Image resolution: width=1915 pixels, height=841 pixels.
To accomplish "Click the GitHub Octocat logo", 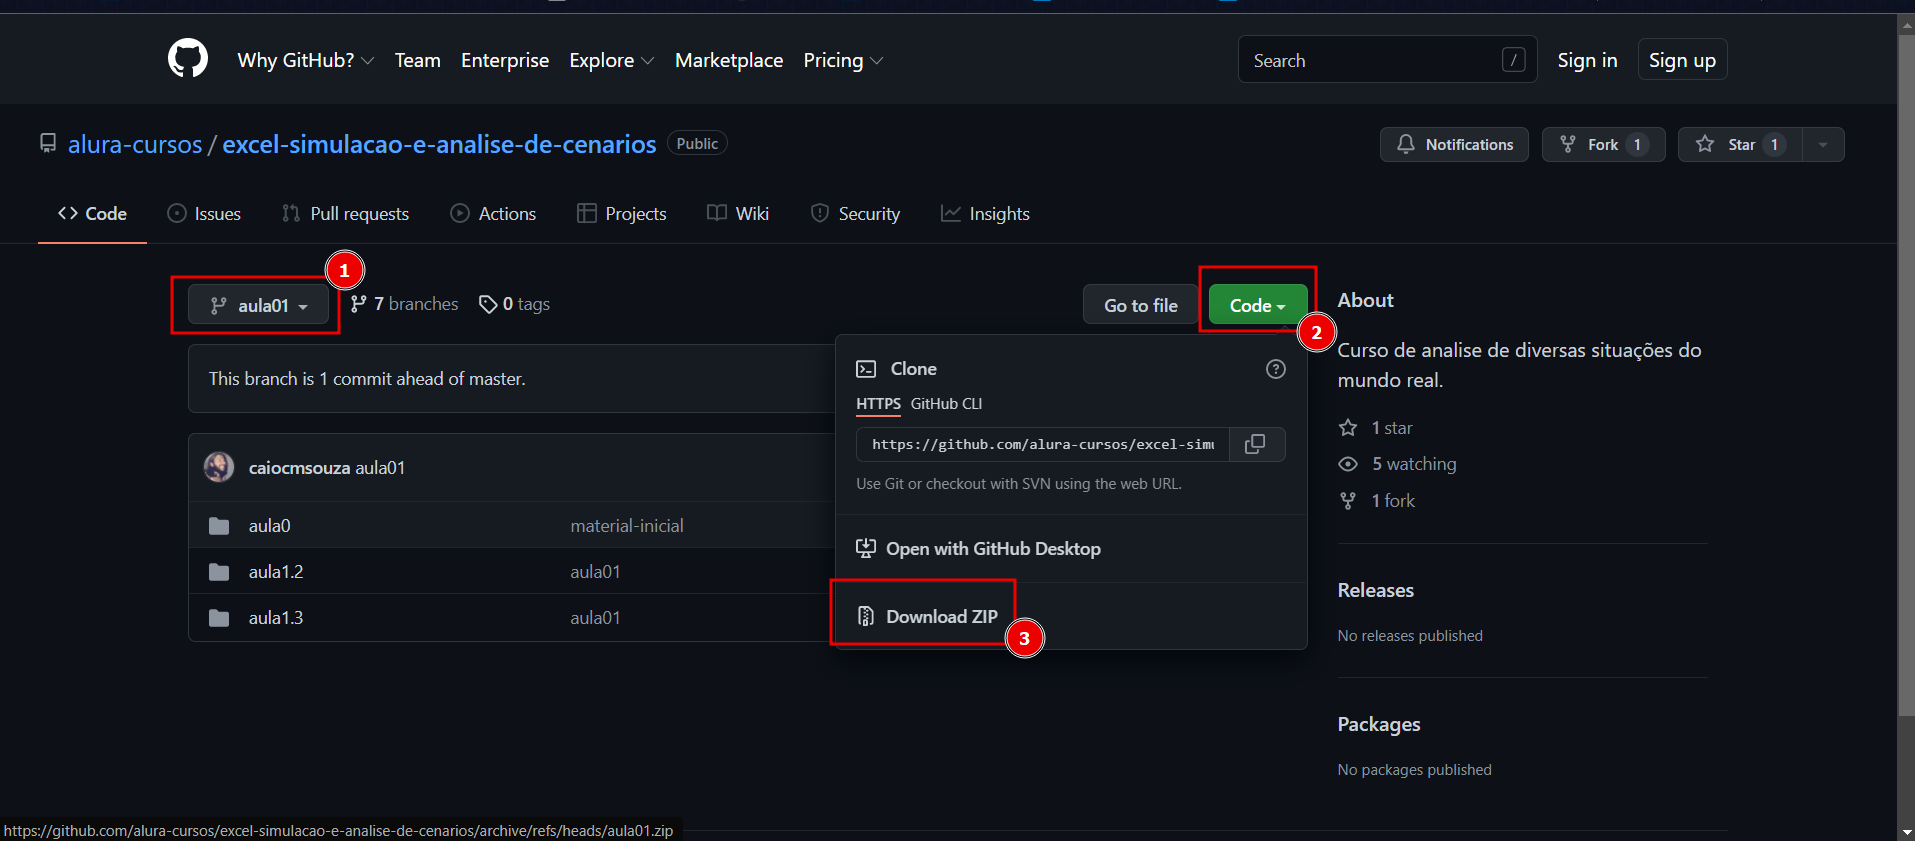I will tap(188, 59).
